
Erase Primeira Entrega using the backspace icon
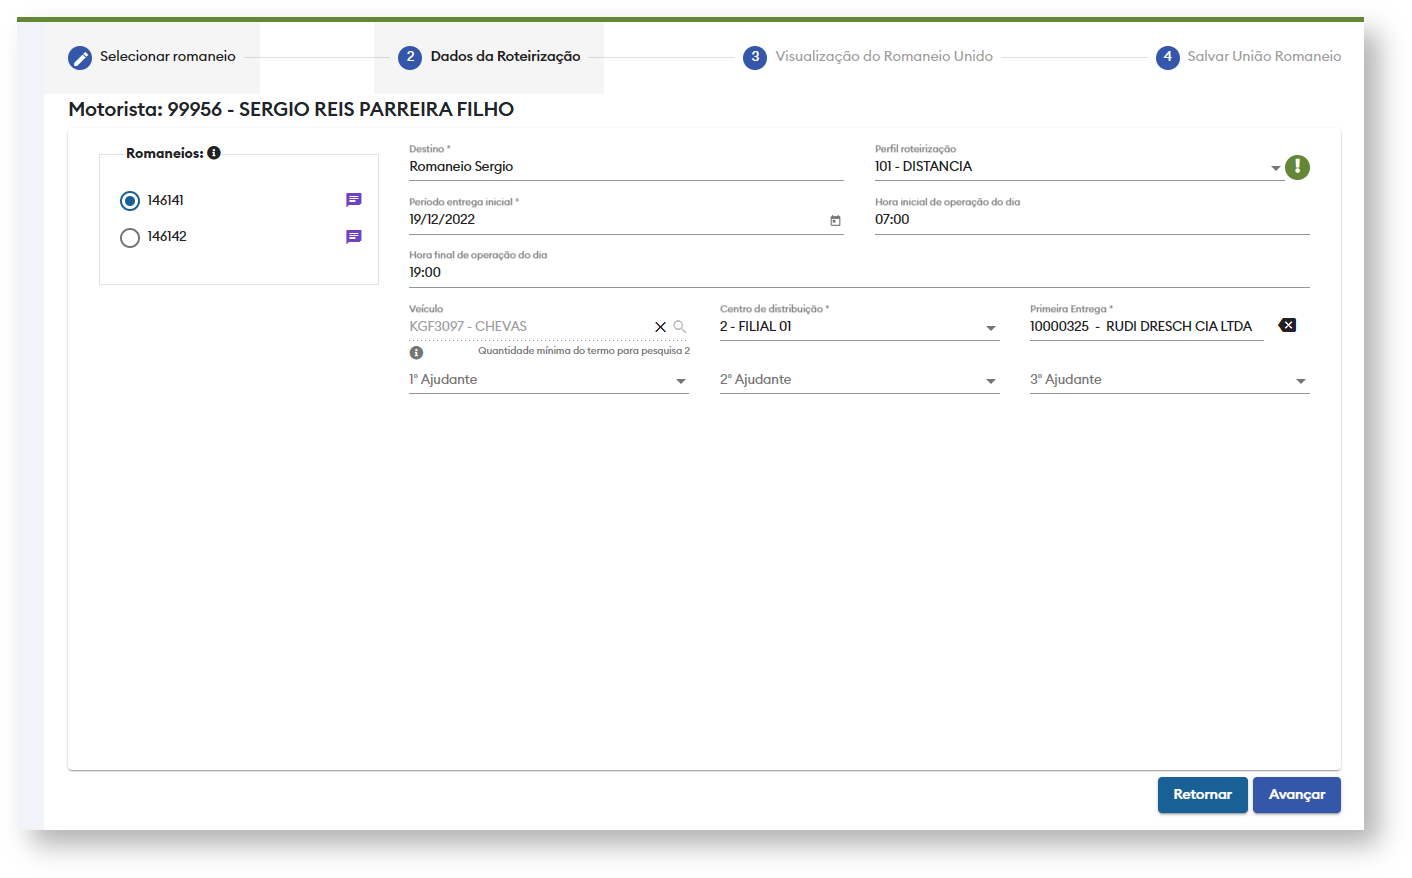(x=1287, y=325)
